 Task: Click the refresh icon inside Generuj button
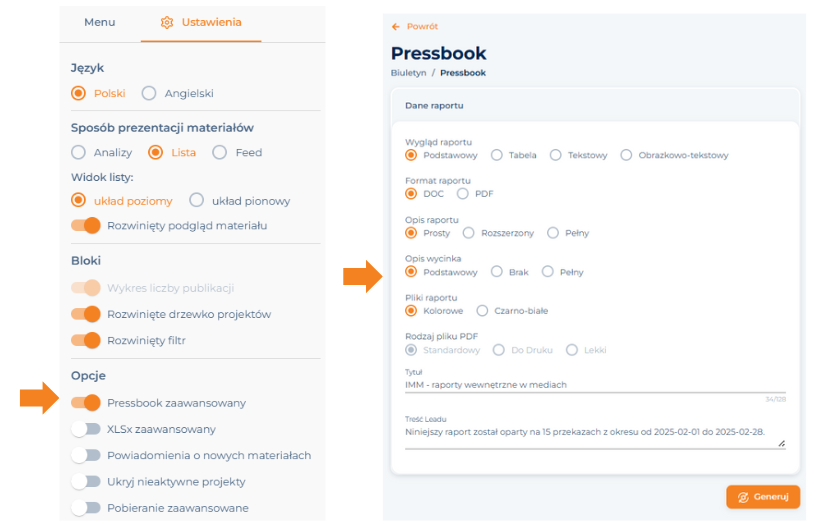[743, 497]
